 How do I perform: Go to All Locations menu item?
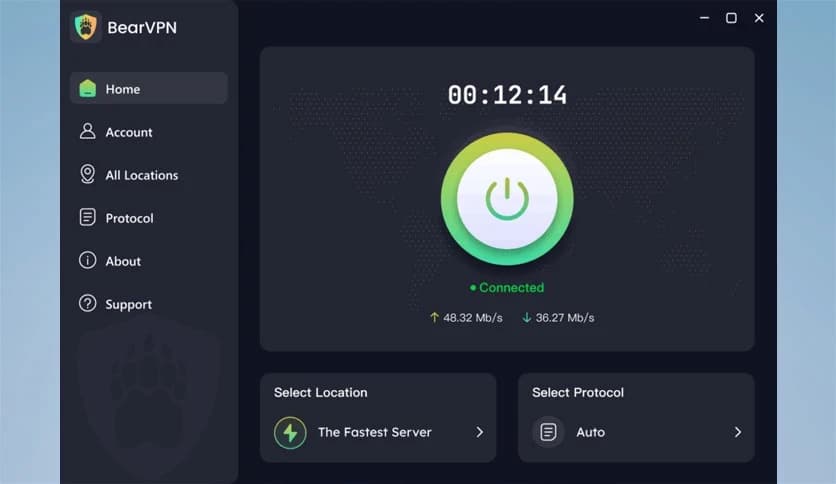pos(149,175)
